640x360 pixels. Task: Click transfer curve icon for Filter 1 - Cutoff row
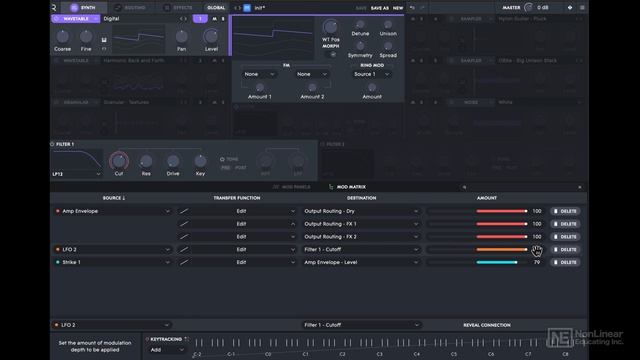(x=184, y=249)
